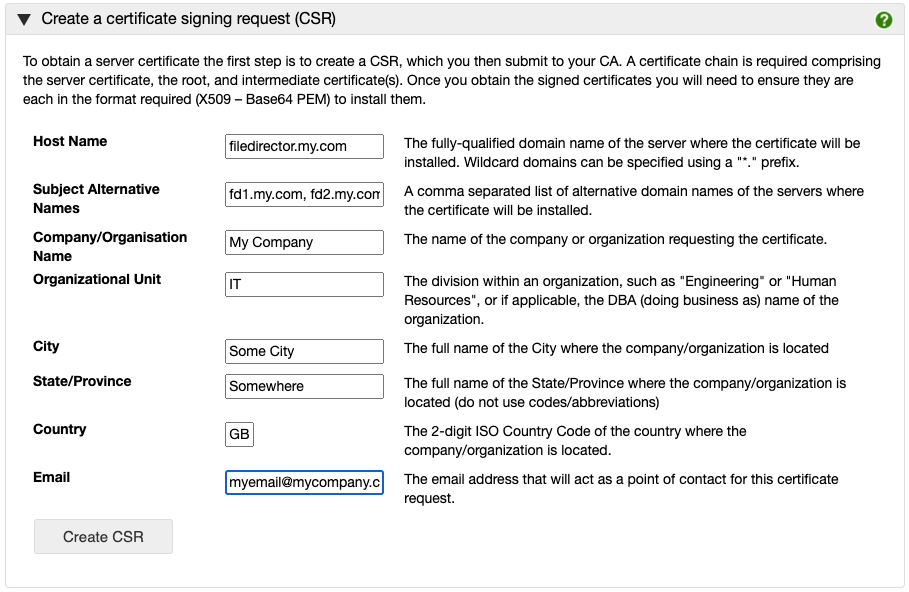Viewport: 909px width, 592px height.
Task: Place cursor in the City field
Action: [x=304, y=351]
